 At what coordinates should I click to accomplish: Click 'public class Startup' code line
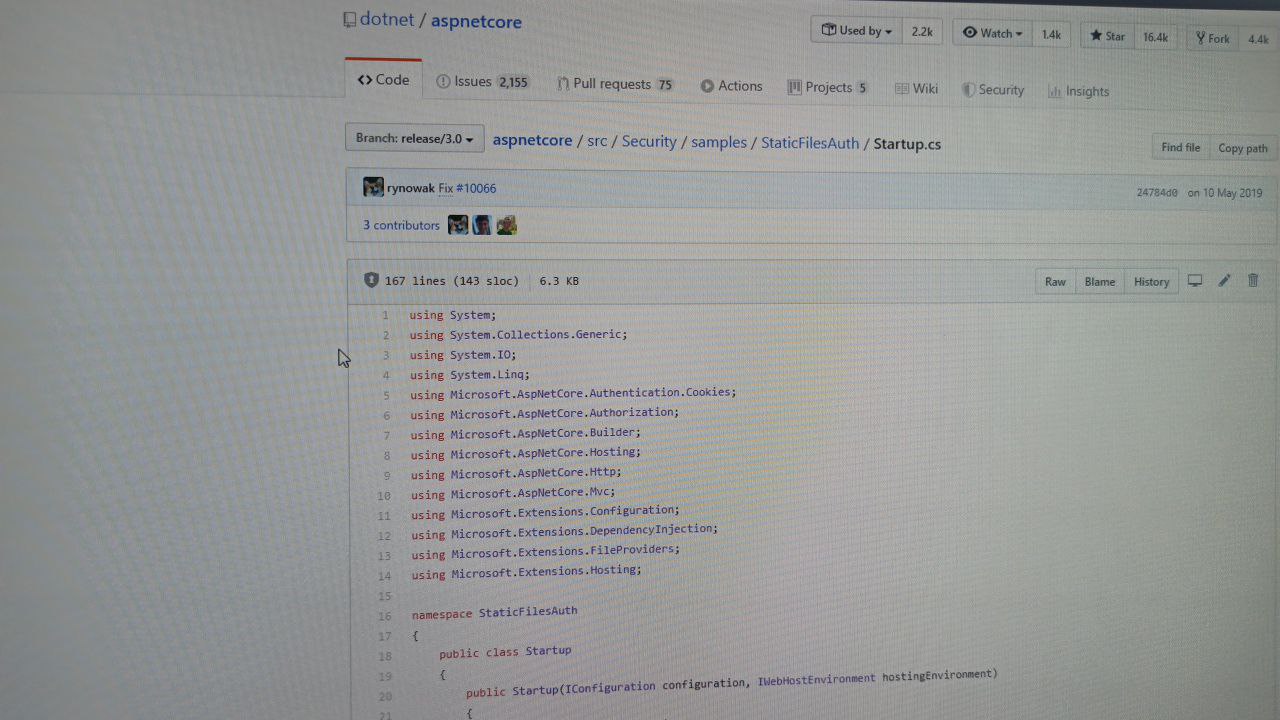pos(505,651)
